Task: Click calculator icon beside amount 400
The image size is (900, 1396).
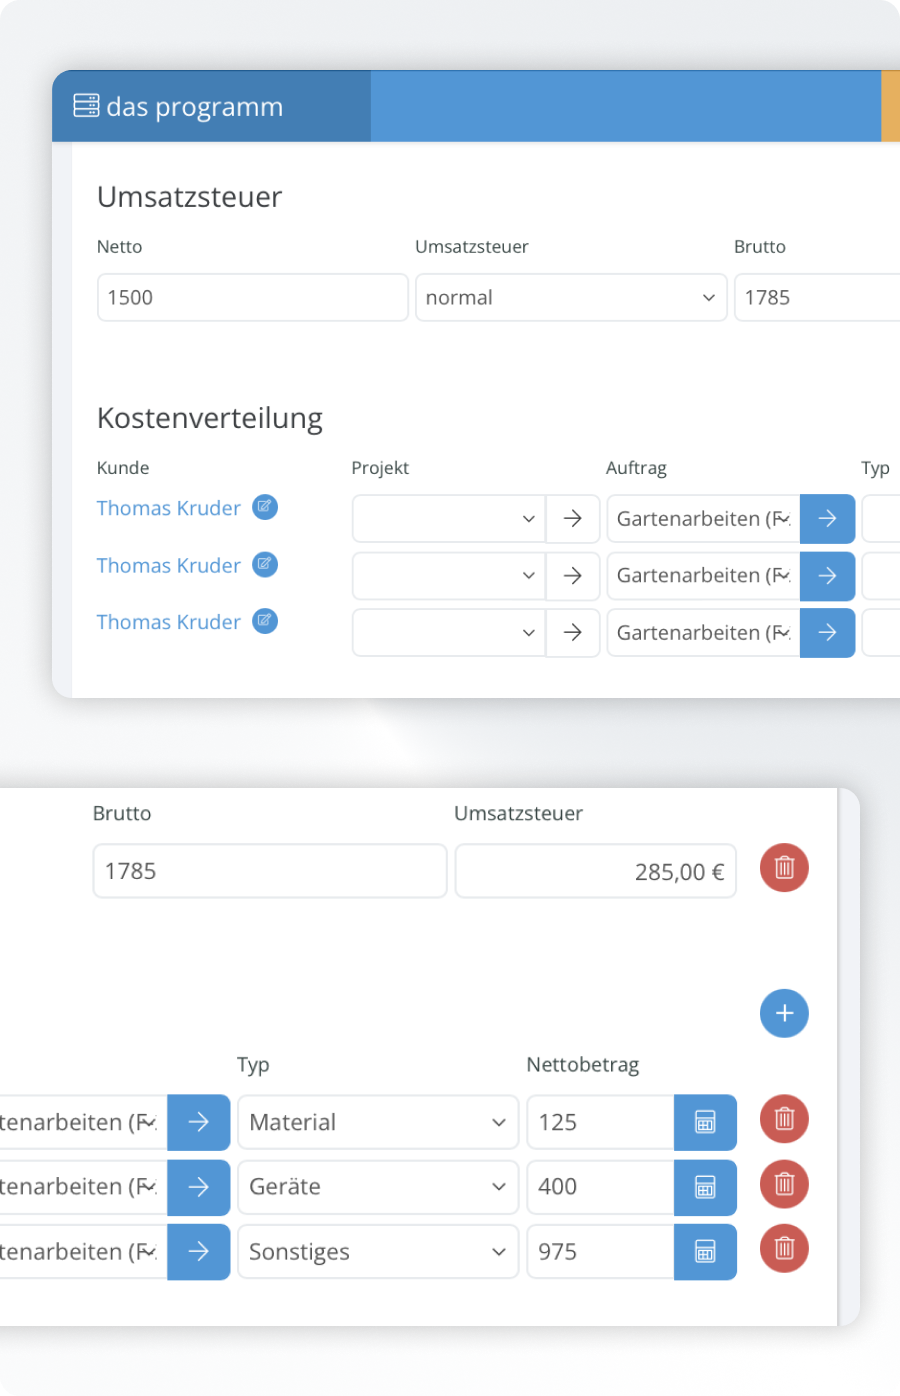Action: click(x=706, y=1186)
